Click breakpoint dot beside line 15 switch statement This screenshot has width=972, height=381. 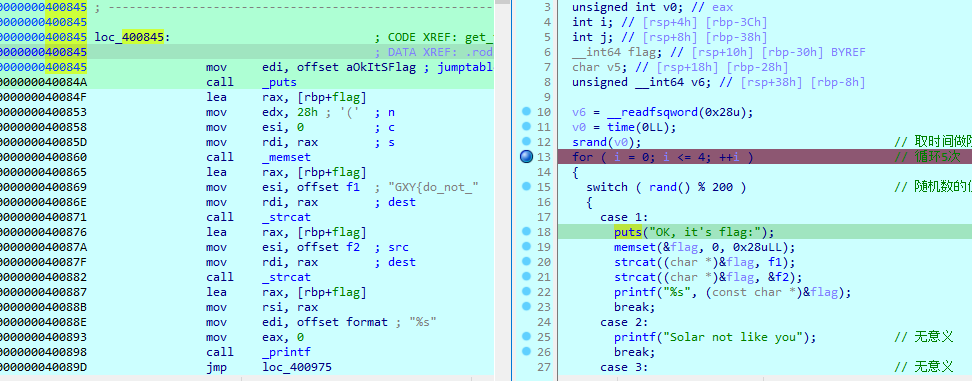(x=526, y=186)
